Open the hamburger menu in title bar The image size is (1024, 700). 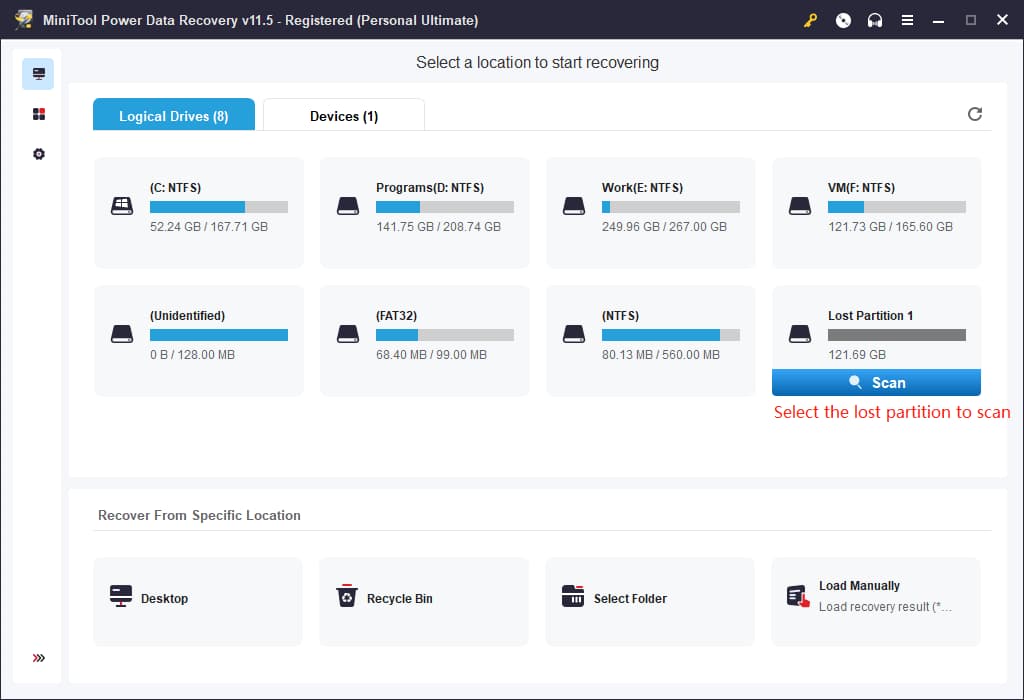[x=907, y=20]
